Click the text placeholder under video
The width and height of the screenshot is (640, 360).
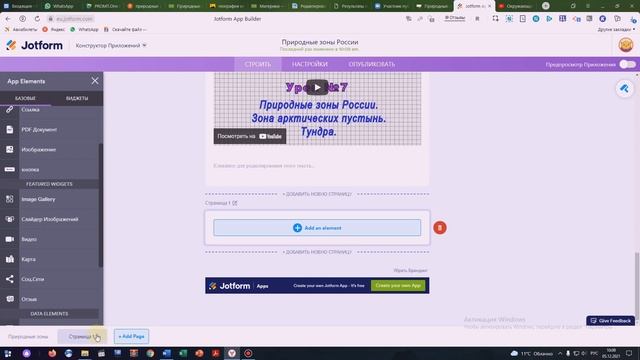pos(264,166)
